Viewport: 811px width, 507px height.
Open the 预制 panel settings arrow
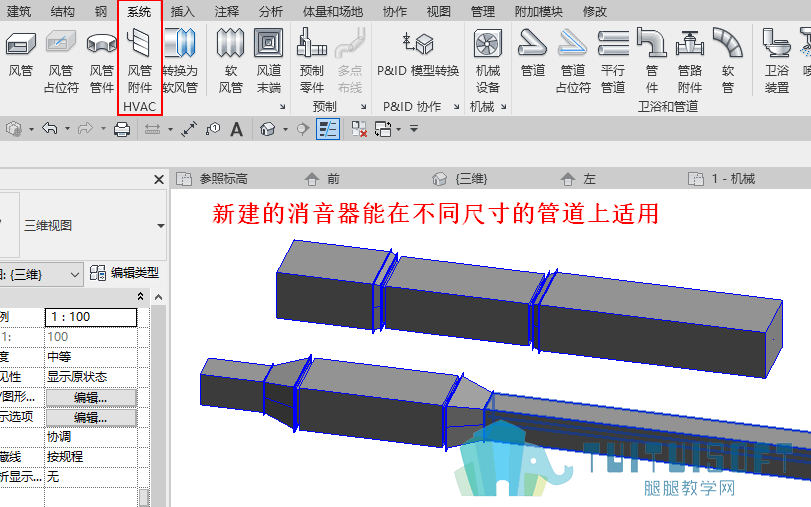364,107
